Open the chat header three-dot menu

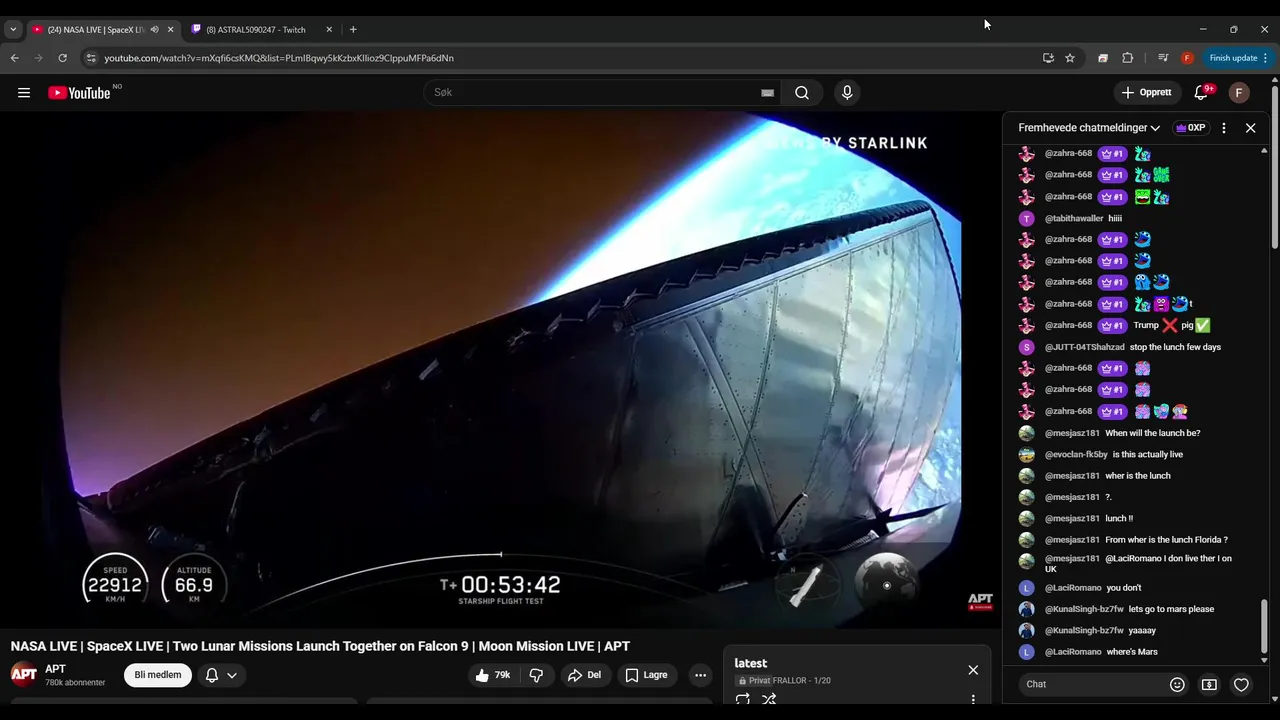(1223, 128)
